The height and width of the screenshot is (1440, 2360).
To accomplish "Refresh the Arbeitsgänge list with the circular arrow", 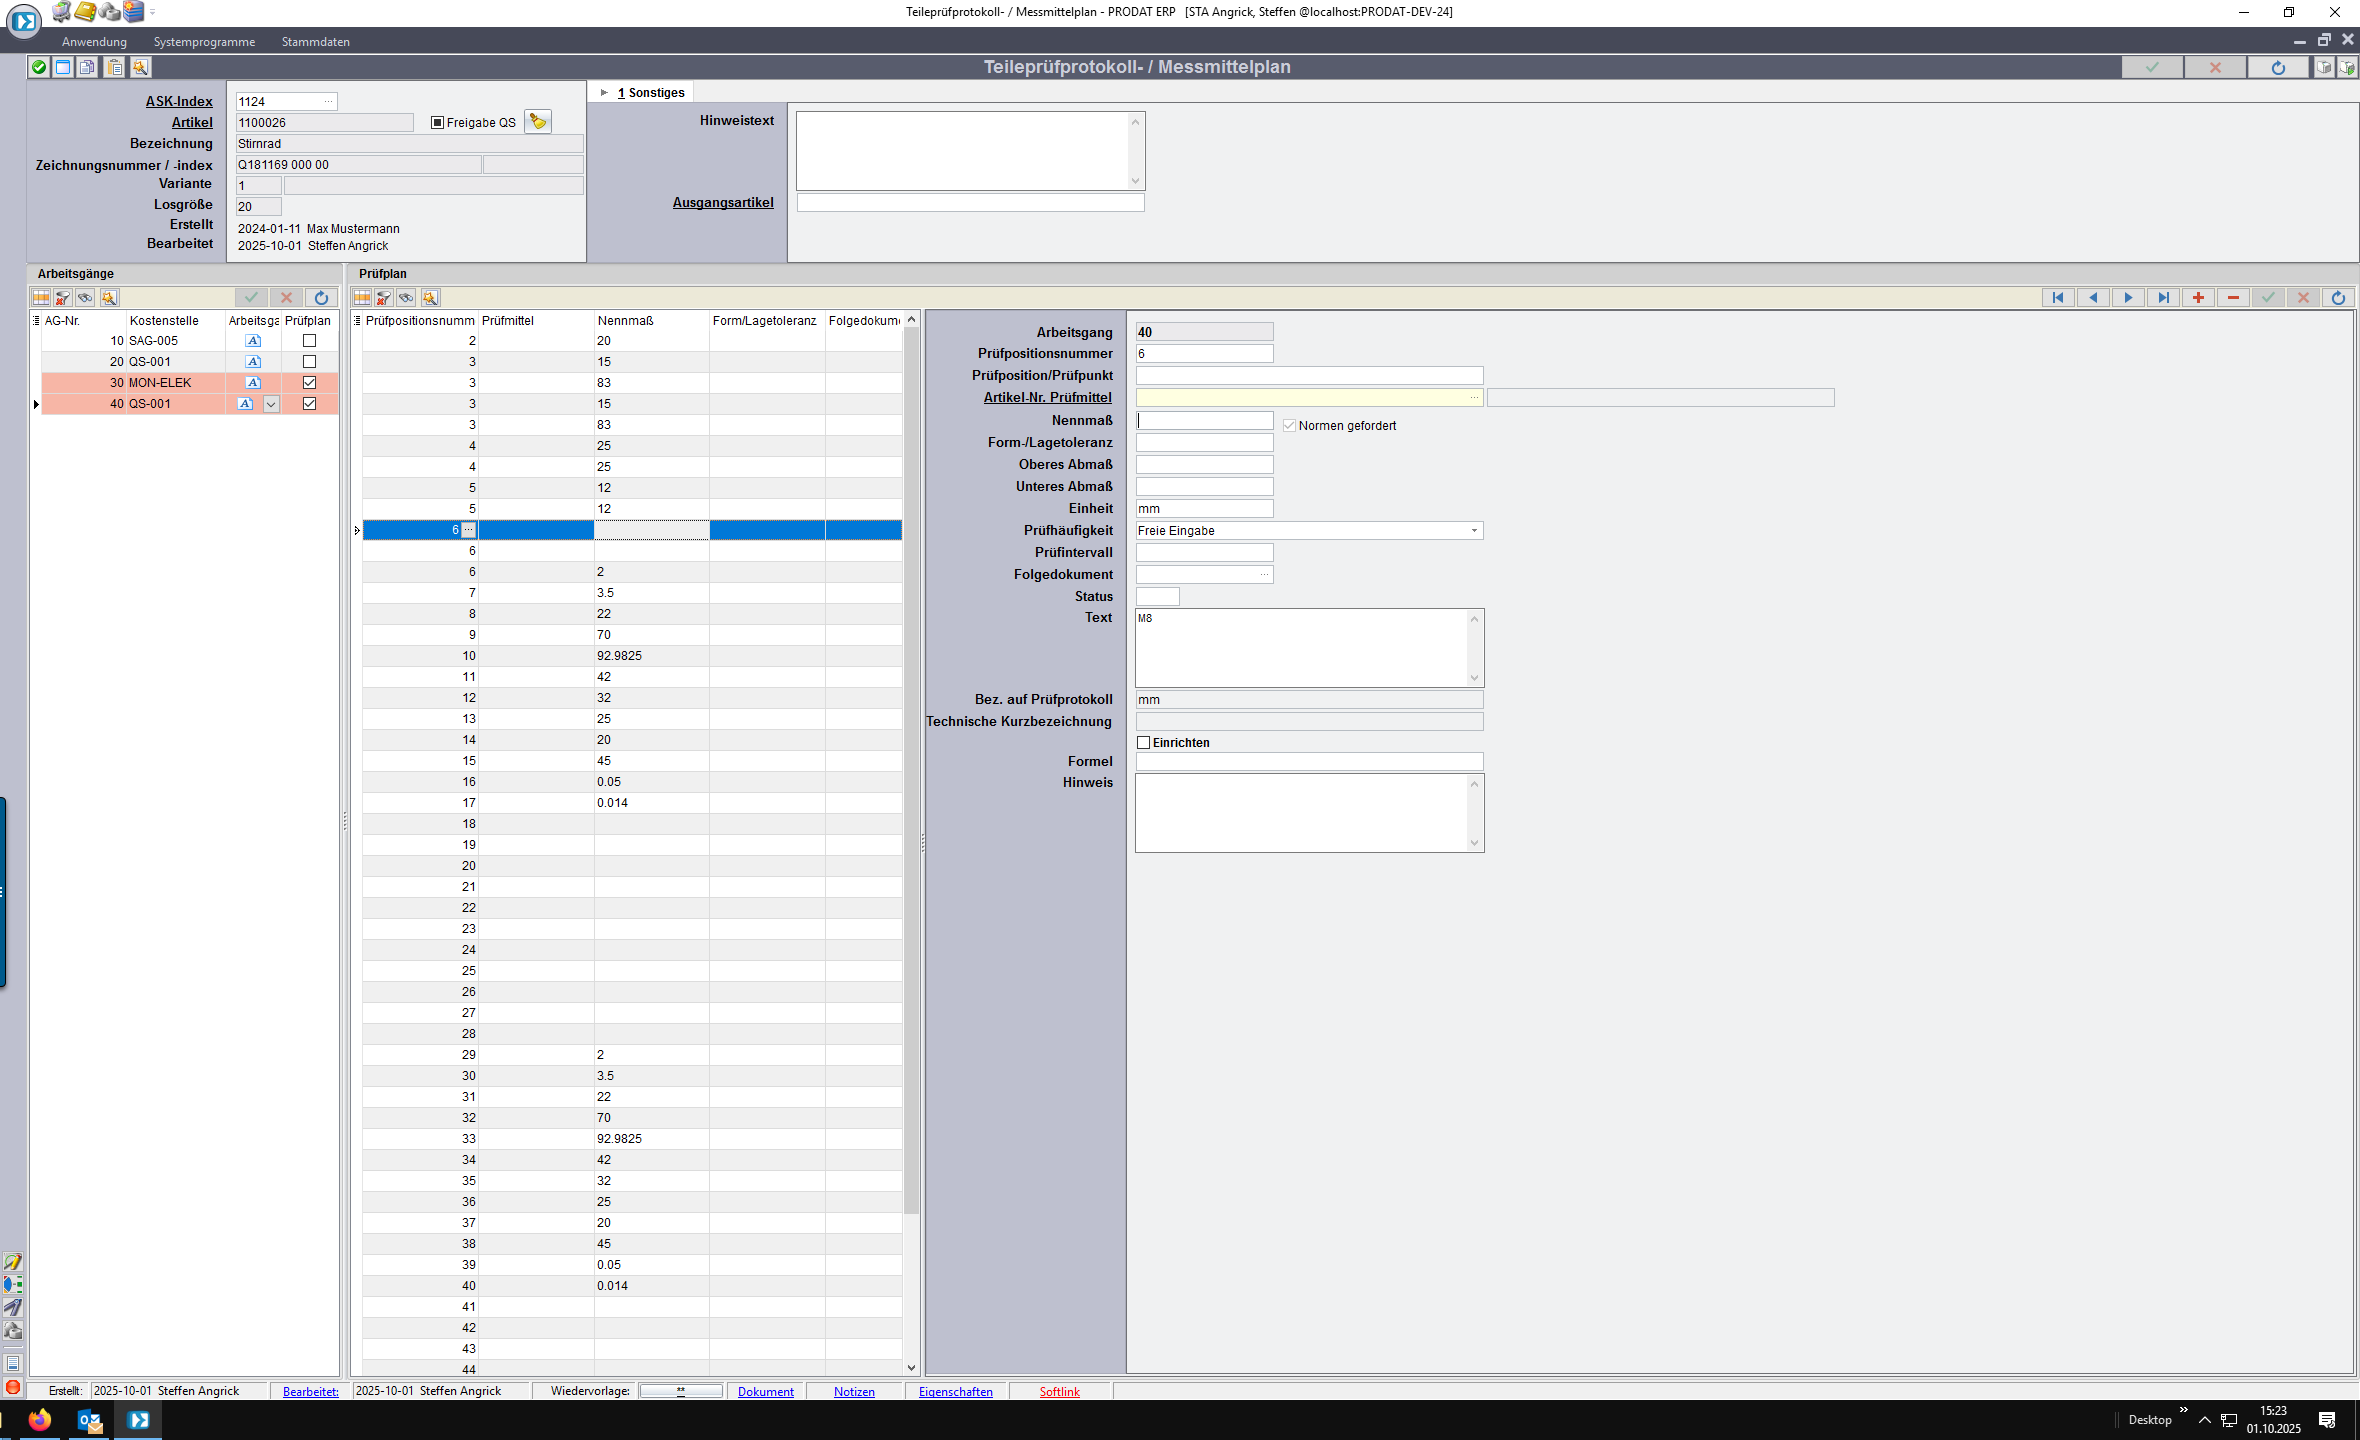I will 321,298.
